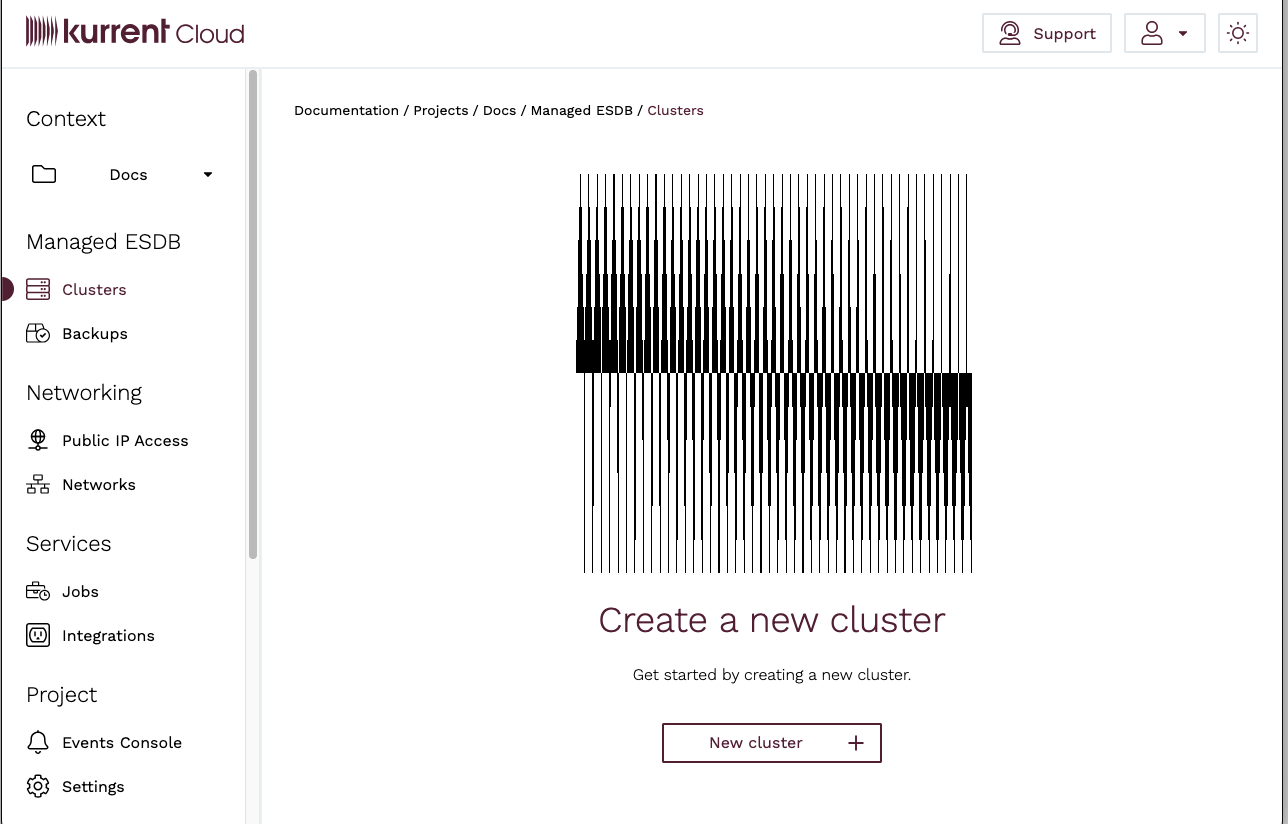Click the Clusters server icon in sidebar
This screenshot has height=824, width=1288.
tap(38, 290)
